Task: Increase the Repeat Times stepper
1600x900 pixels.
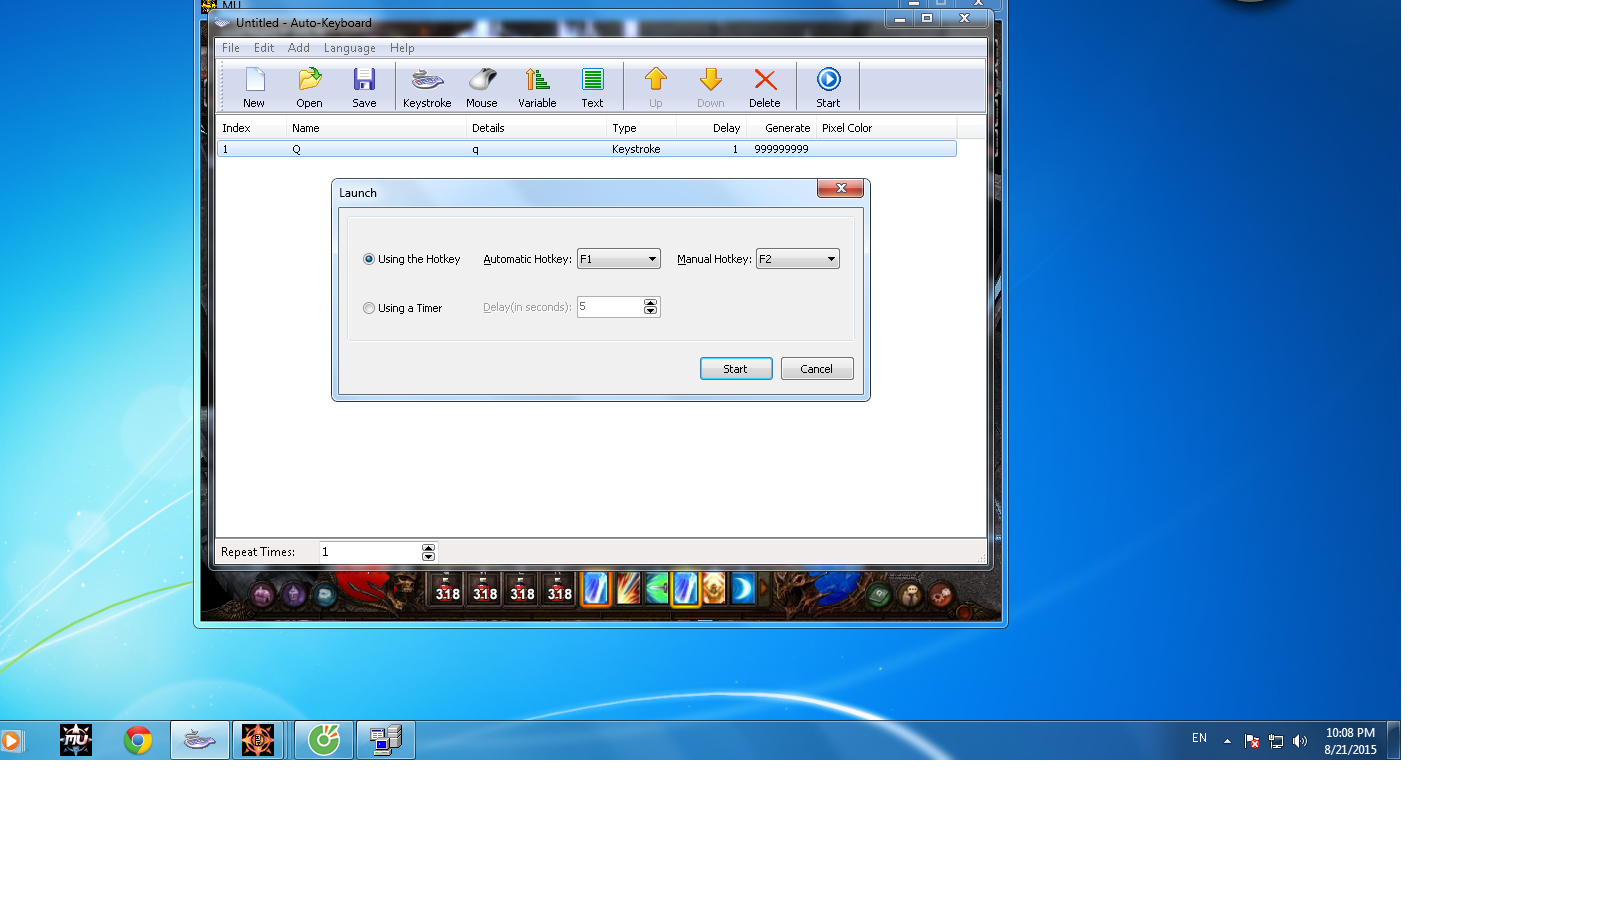Action: (429, 548)
